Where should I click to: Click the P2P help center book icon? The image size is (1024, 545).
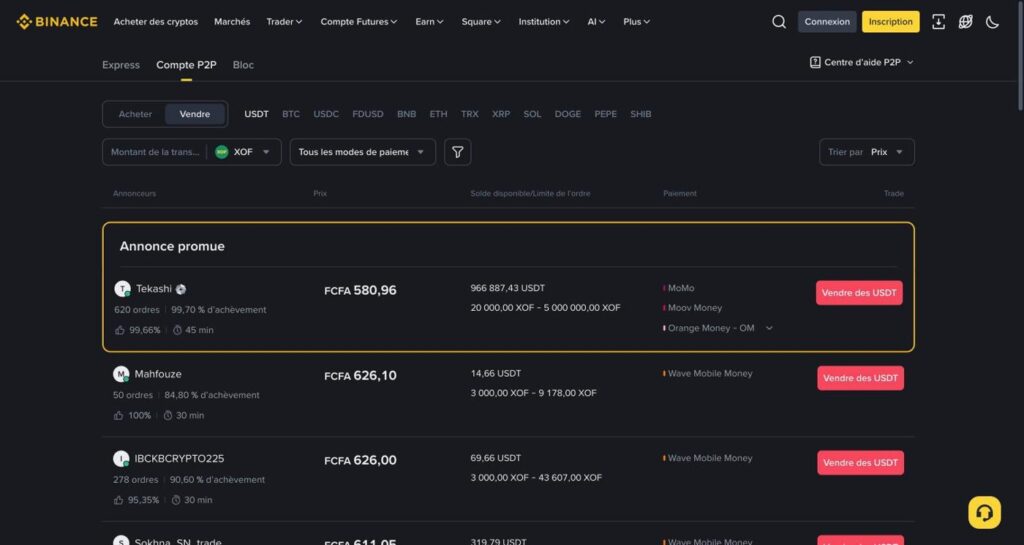815,62
